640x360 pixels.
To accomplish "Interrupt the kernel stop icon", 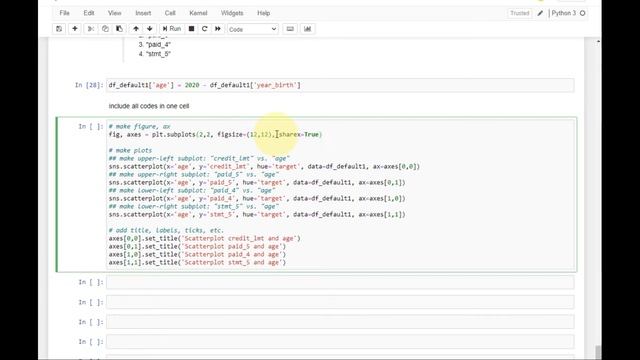I will pyautogui.click(x=191, y=29).
